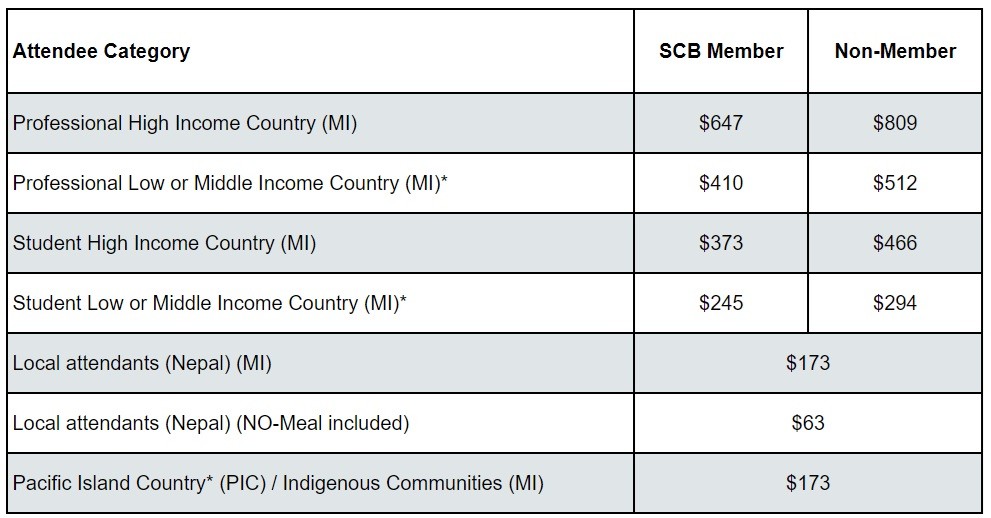
Task: Click the $173 price for Nepal local attendants
Action: [x=808, y=363]
